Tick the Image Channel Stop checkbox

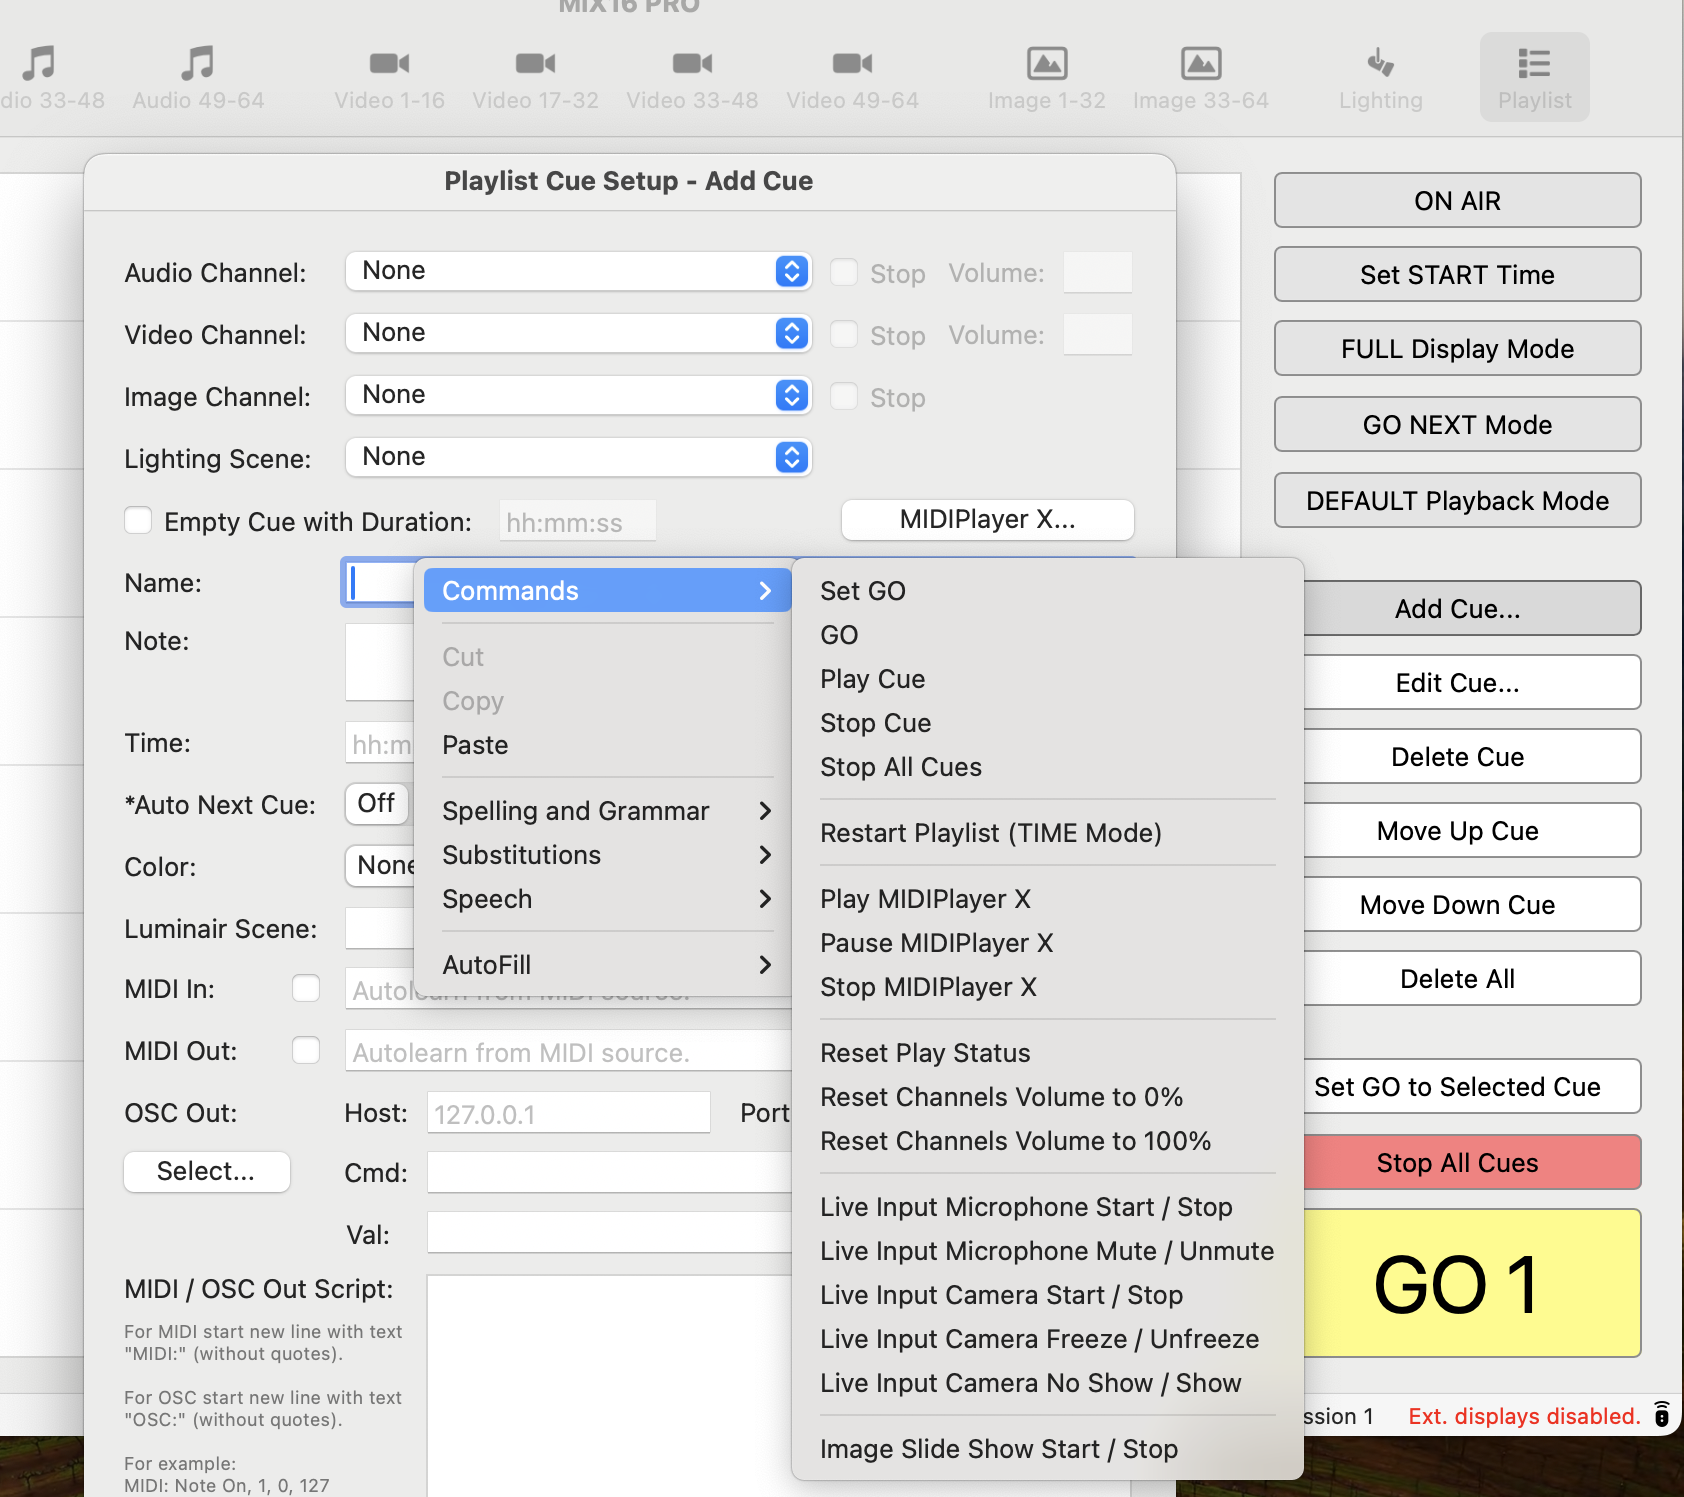[x=844, y=396]
